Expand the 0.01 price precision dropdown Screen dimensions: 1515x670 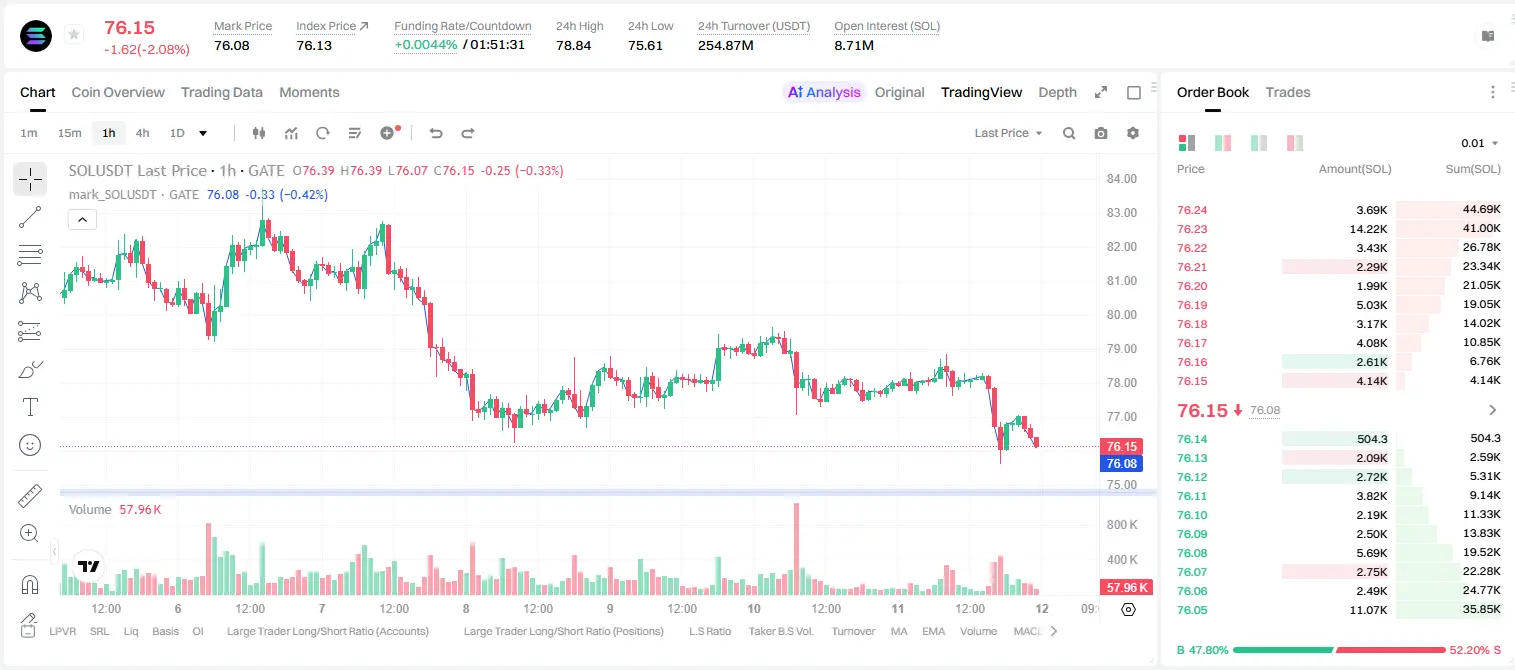(1480, 143)
